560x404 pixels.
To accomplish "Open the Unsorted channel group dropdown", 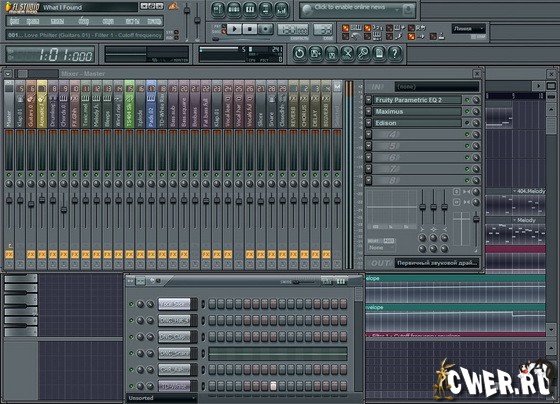I will pyautogui.click(x=162, y=398).
